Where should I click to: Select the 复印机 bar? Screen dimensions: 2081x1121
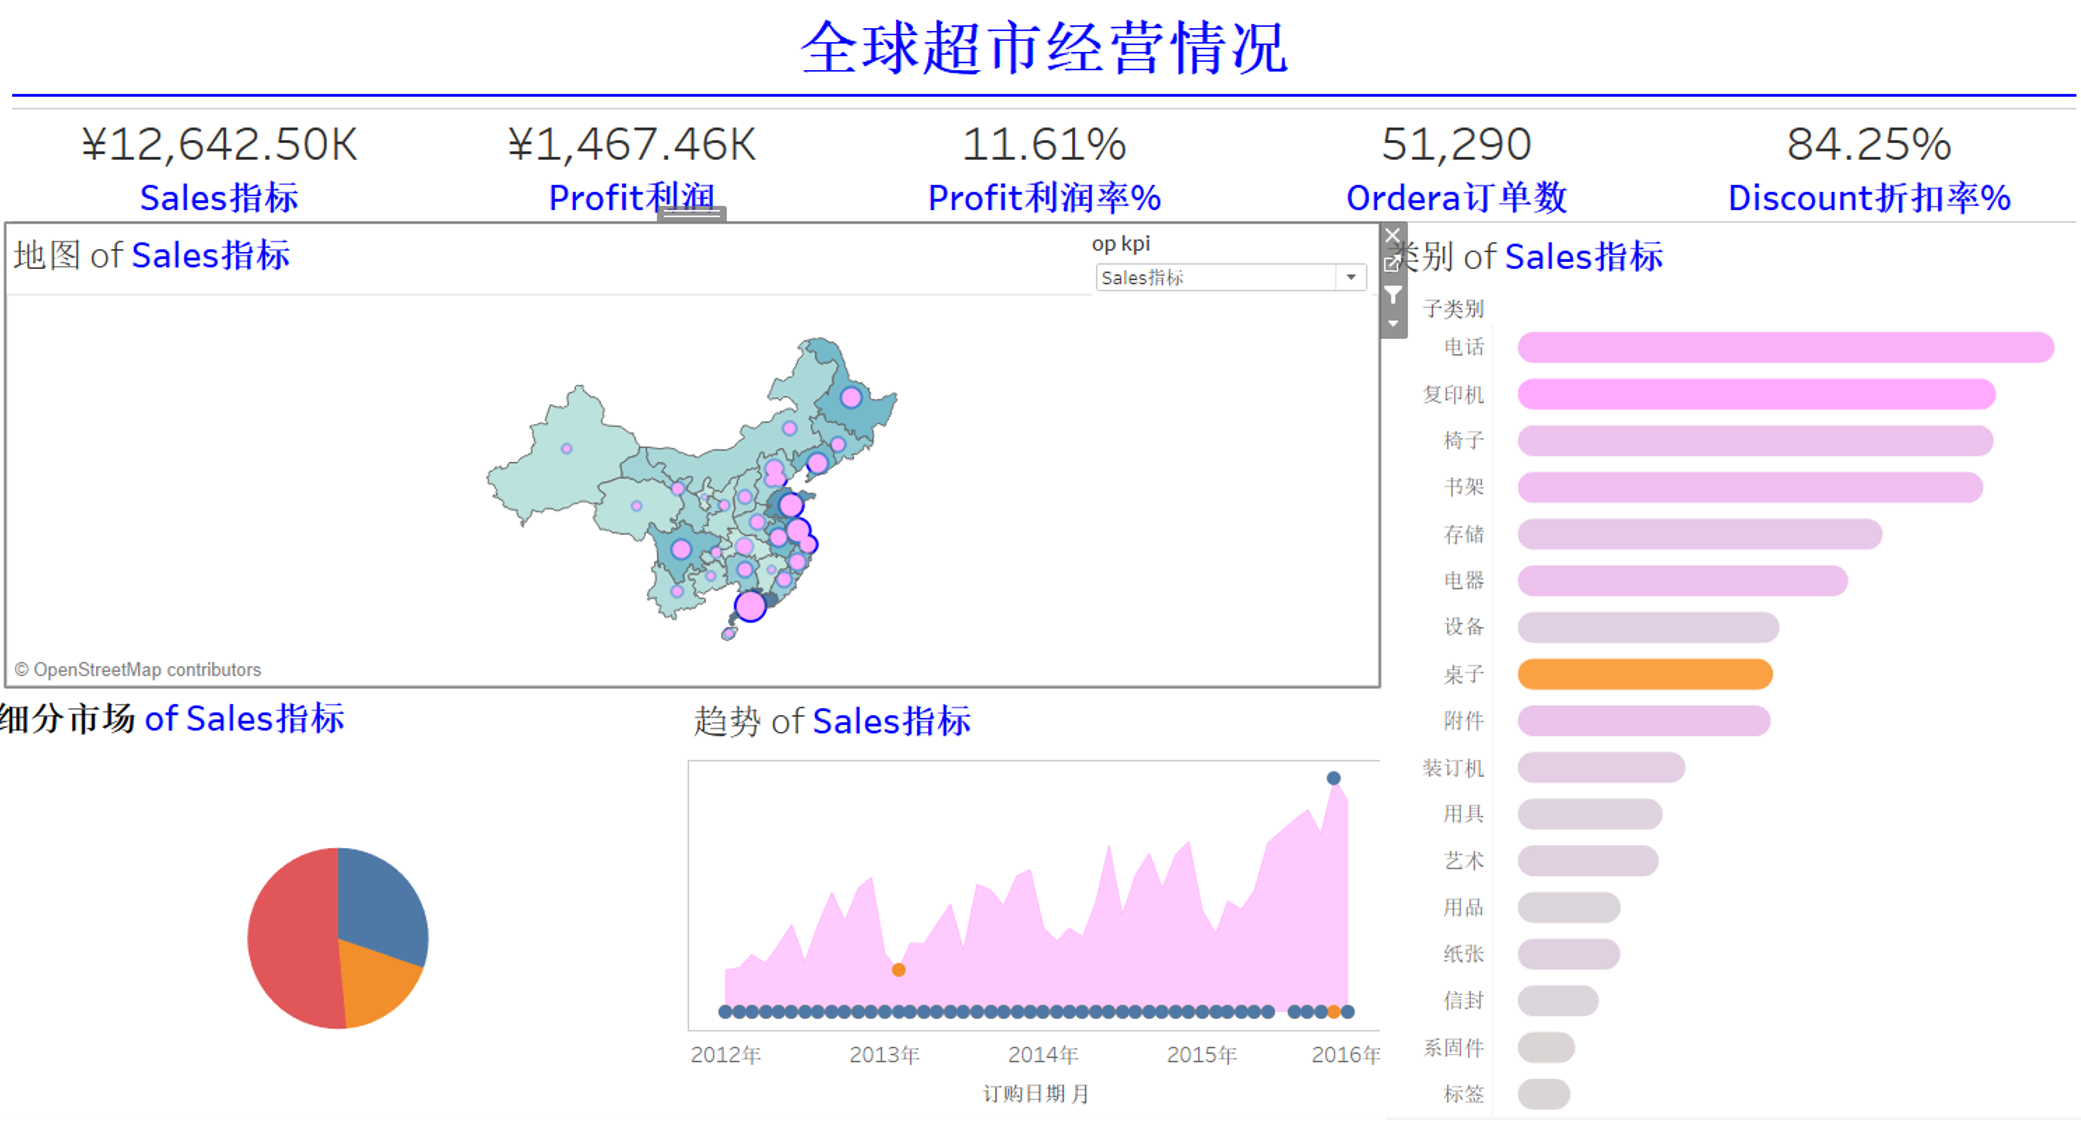click(1756, 394)
